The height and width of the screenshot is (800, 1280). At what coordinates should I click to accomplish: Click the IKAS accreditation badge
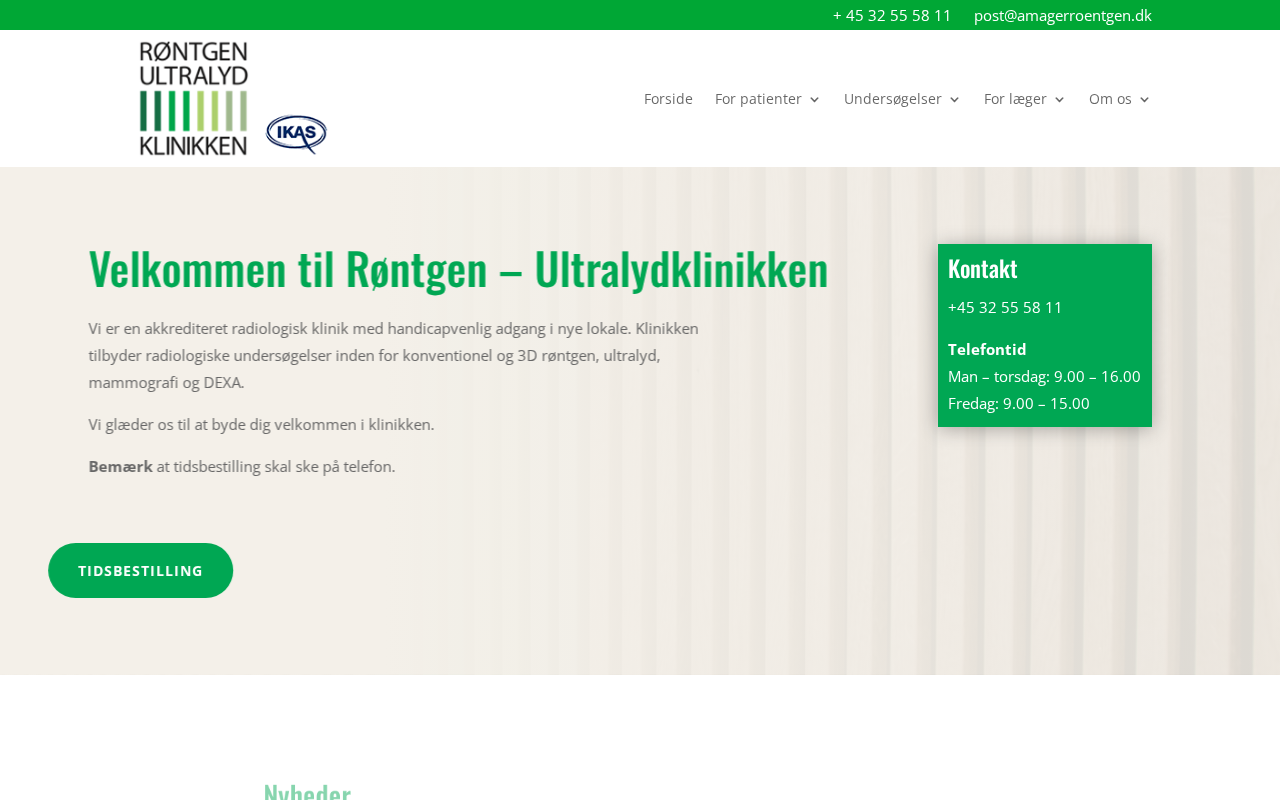[x=296, y=134]
